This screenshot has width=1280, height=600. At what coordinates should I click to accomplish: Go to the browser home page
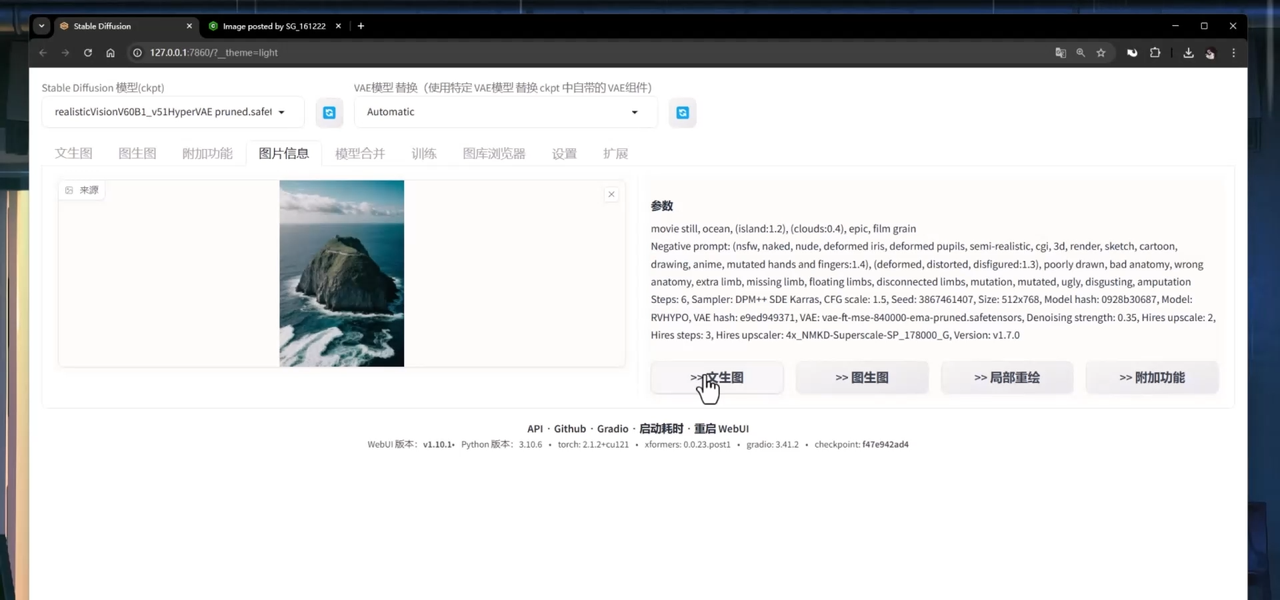(x=110, y=53)
